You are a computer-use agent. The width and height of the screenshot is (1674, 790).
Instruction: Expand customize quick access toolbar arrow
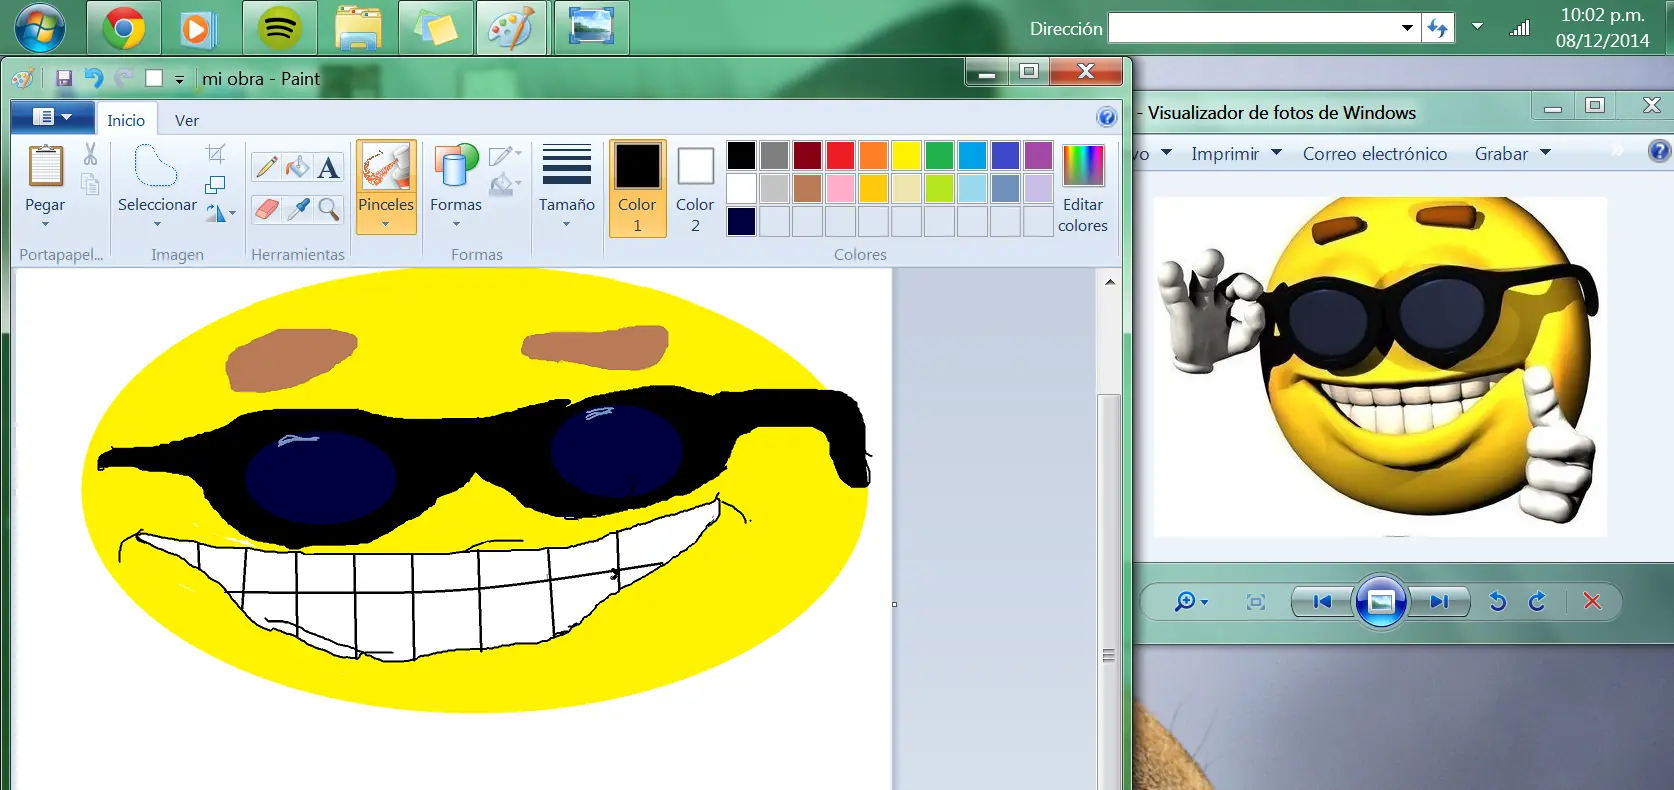pos(179,79)
